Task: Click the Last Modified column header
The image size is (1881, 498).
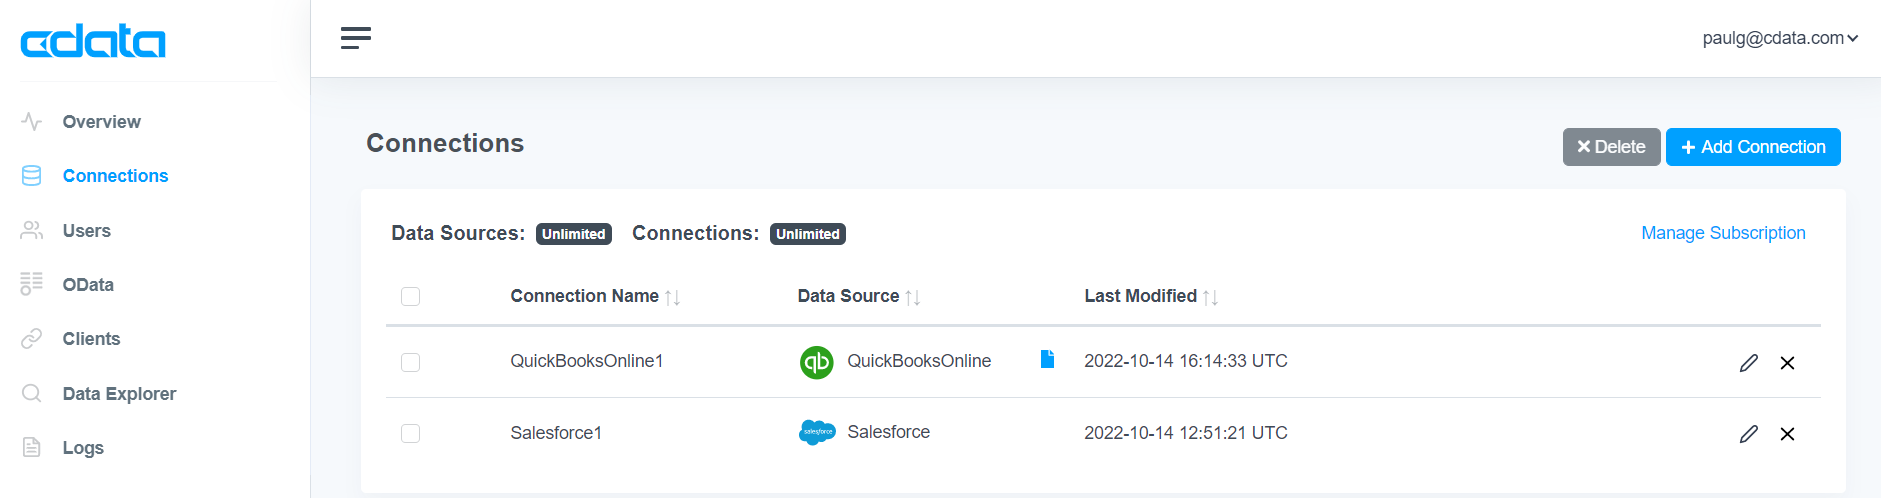Action: pyautogui.click(x=1140, y=296)
